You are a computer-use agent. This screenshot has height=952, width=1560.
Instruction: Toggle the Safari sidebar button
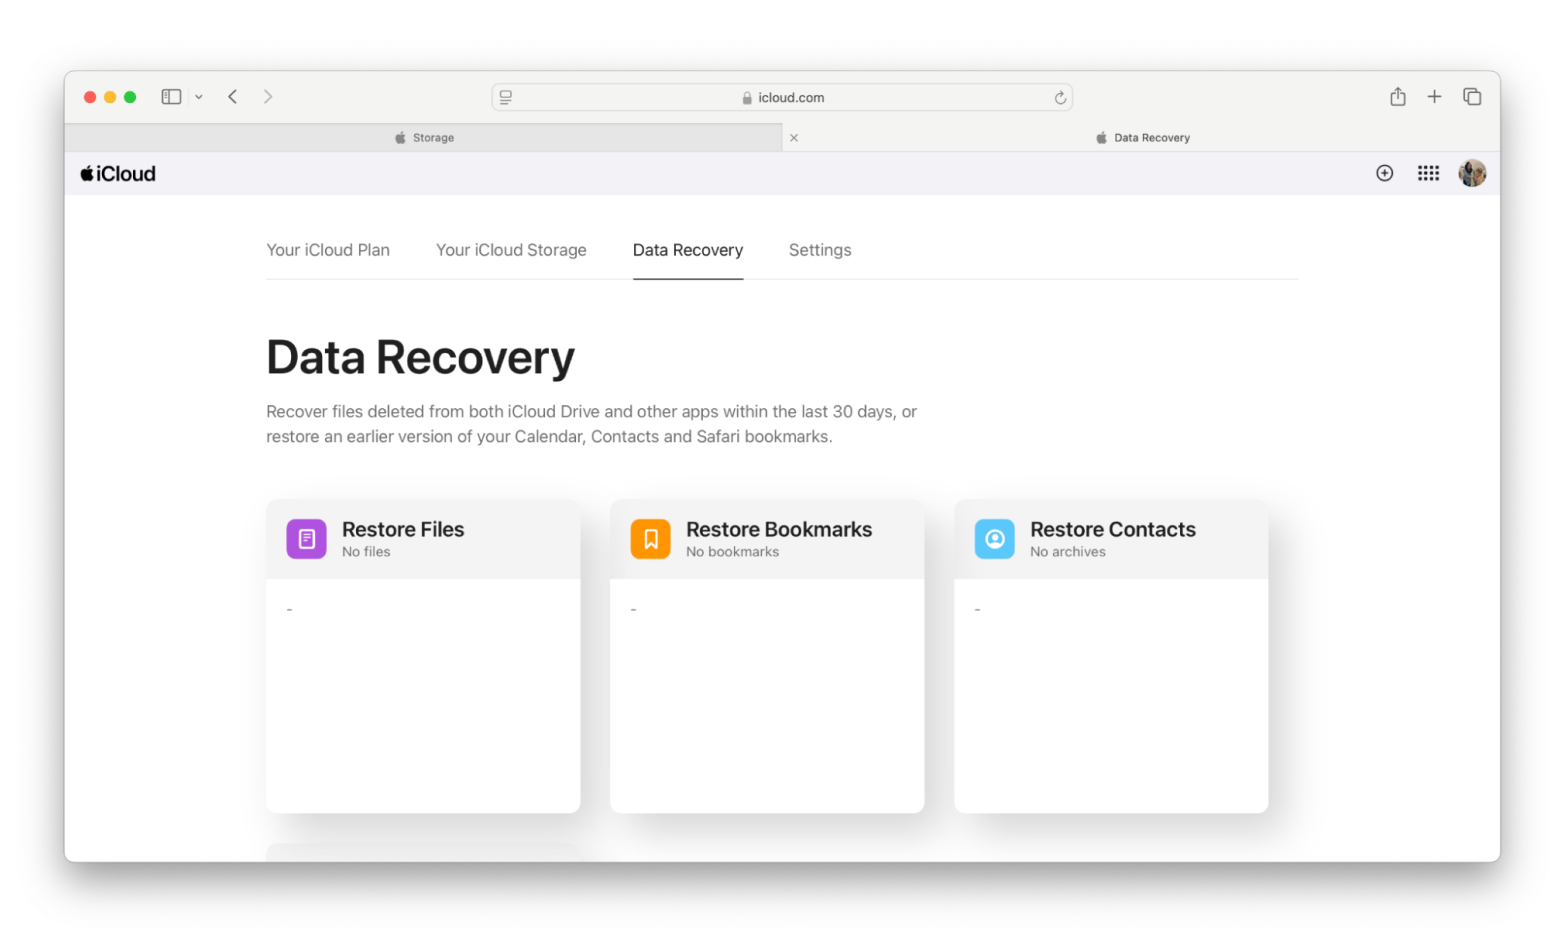pos(171,97)
